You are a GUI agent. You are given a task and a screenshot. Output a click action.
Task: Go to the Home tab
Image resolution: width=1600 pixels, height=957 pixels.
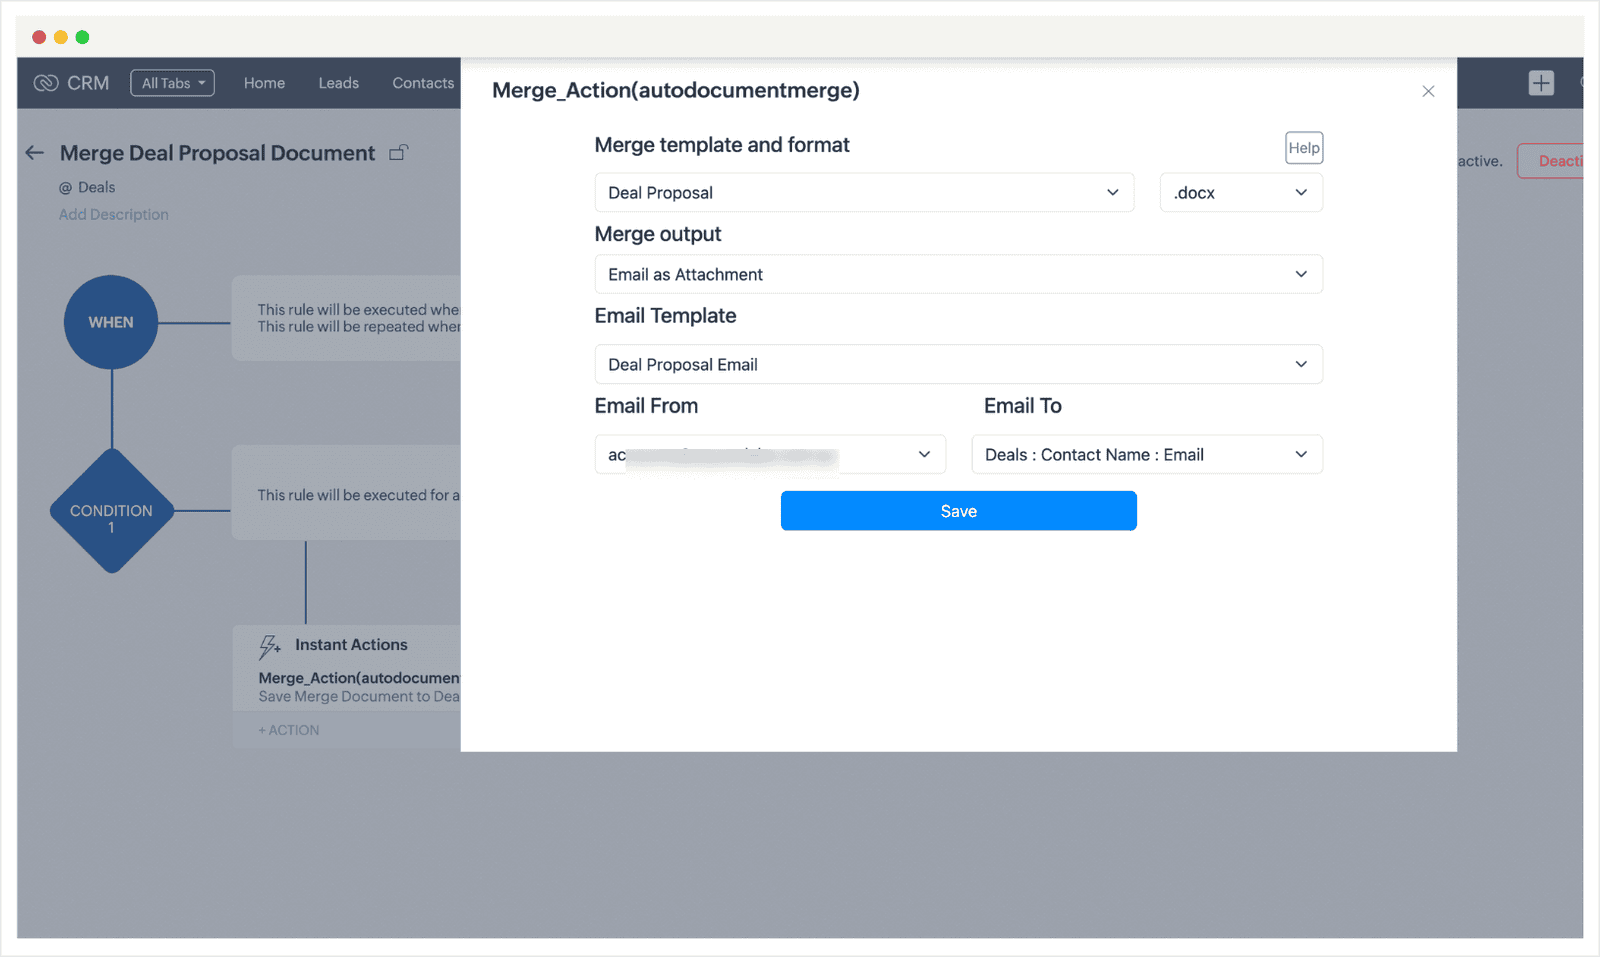(x=264, y=83)
